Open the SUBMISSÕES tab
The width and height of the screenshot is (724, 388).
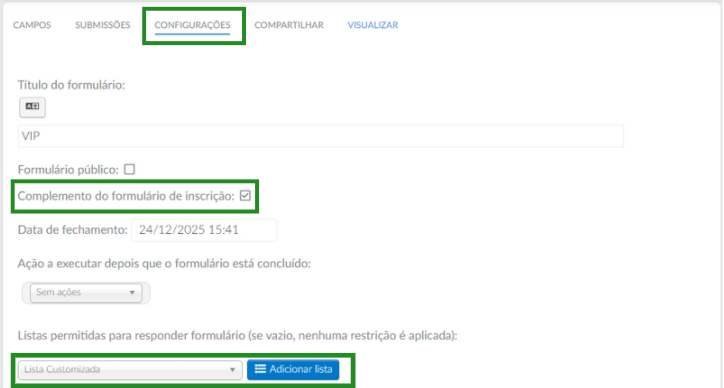tap(103, 25)
